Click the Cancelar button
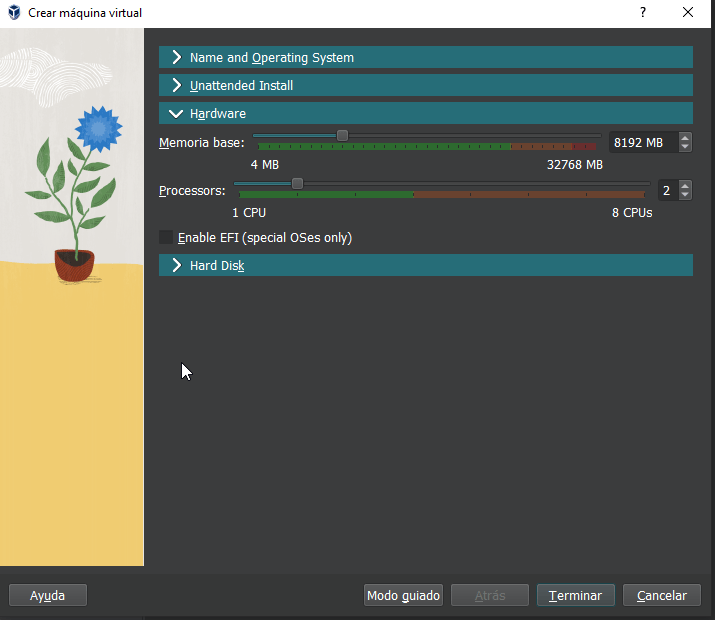 click(662, 595)
